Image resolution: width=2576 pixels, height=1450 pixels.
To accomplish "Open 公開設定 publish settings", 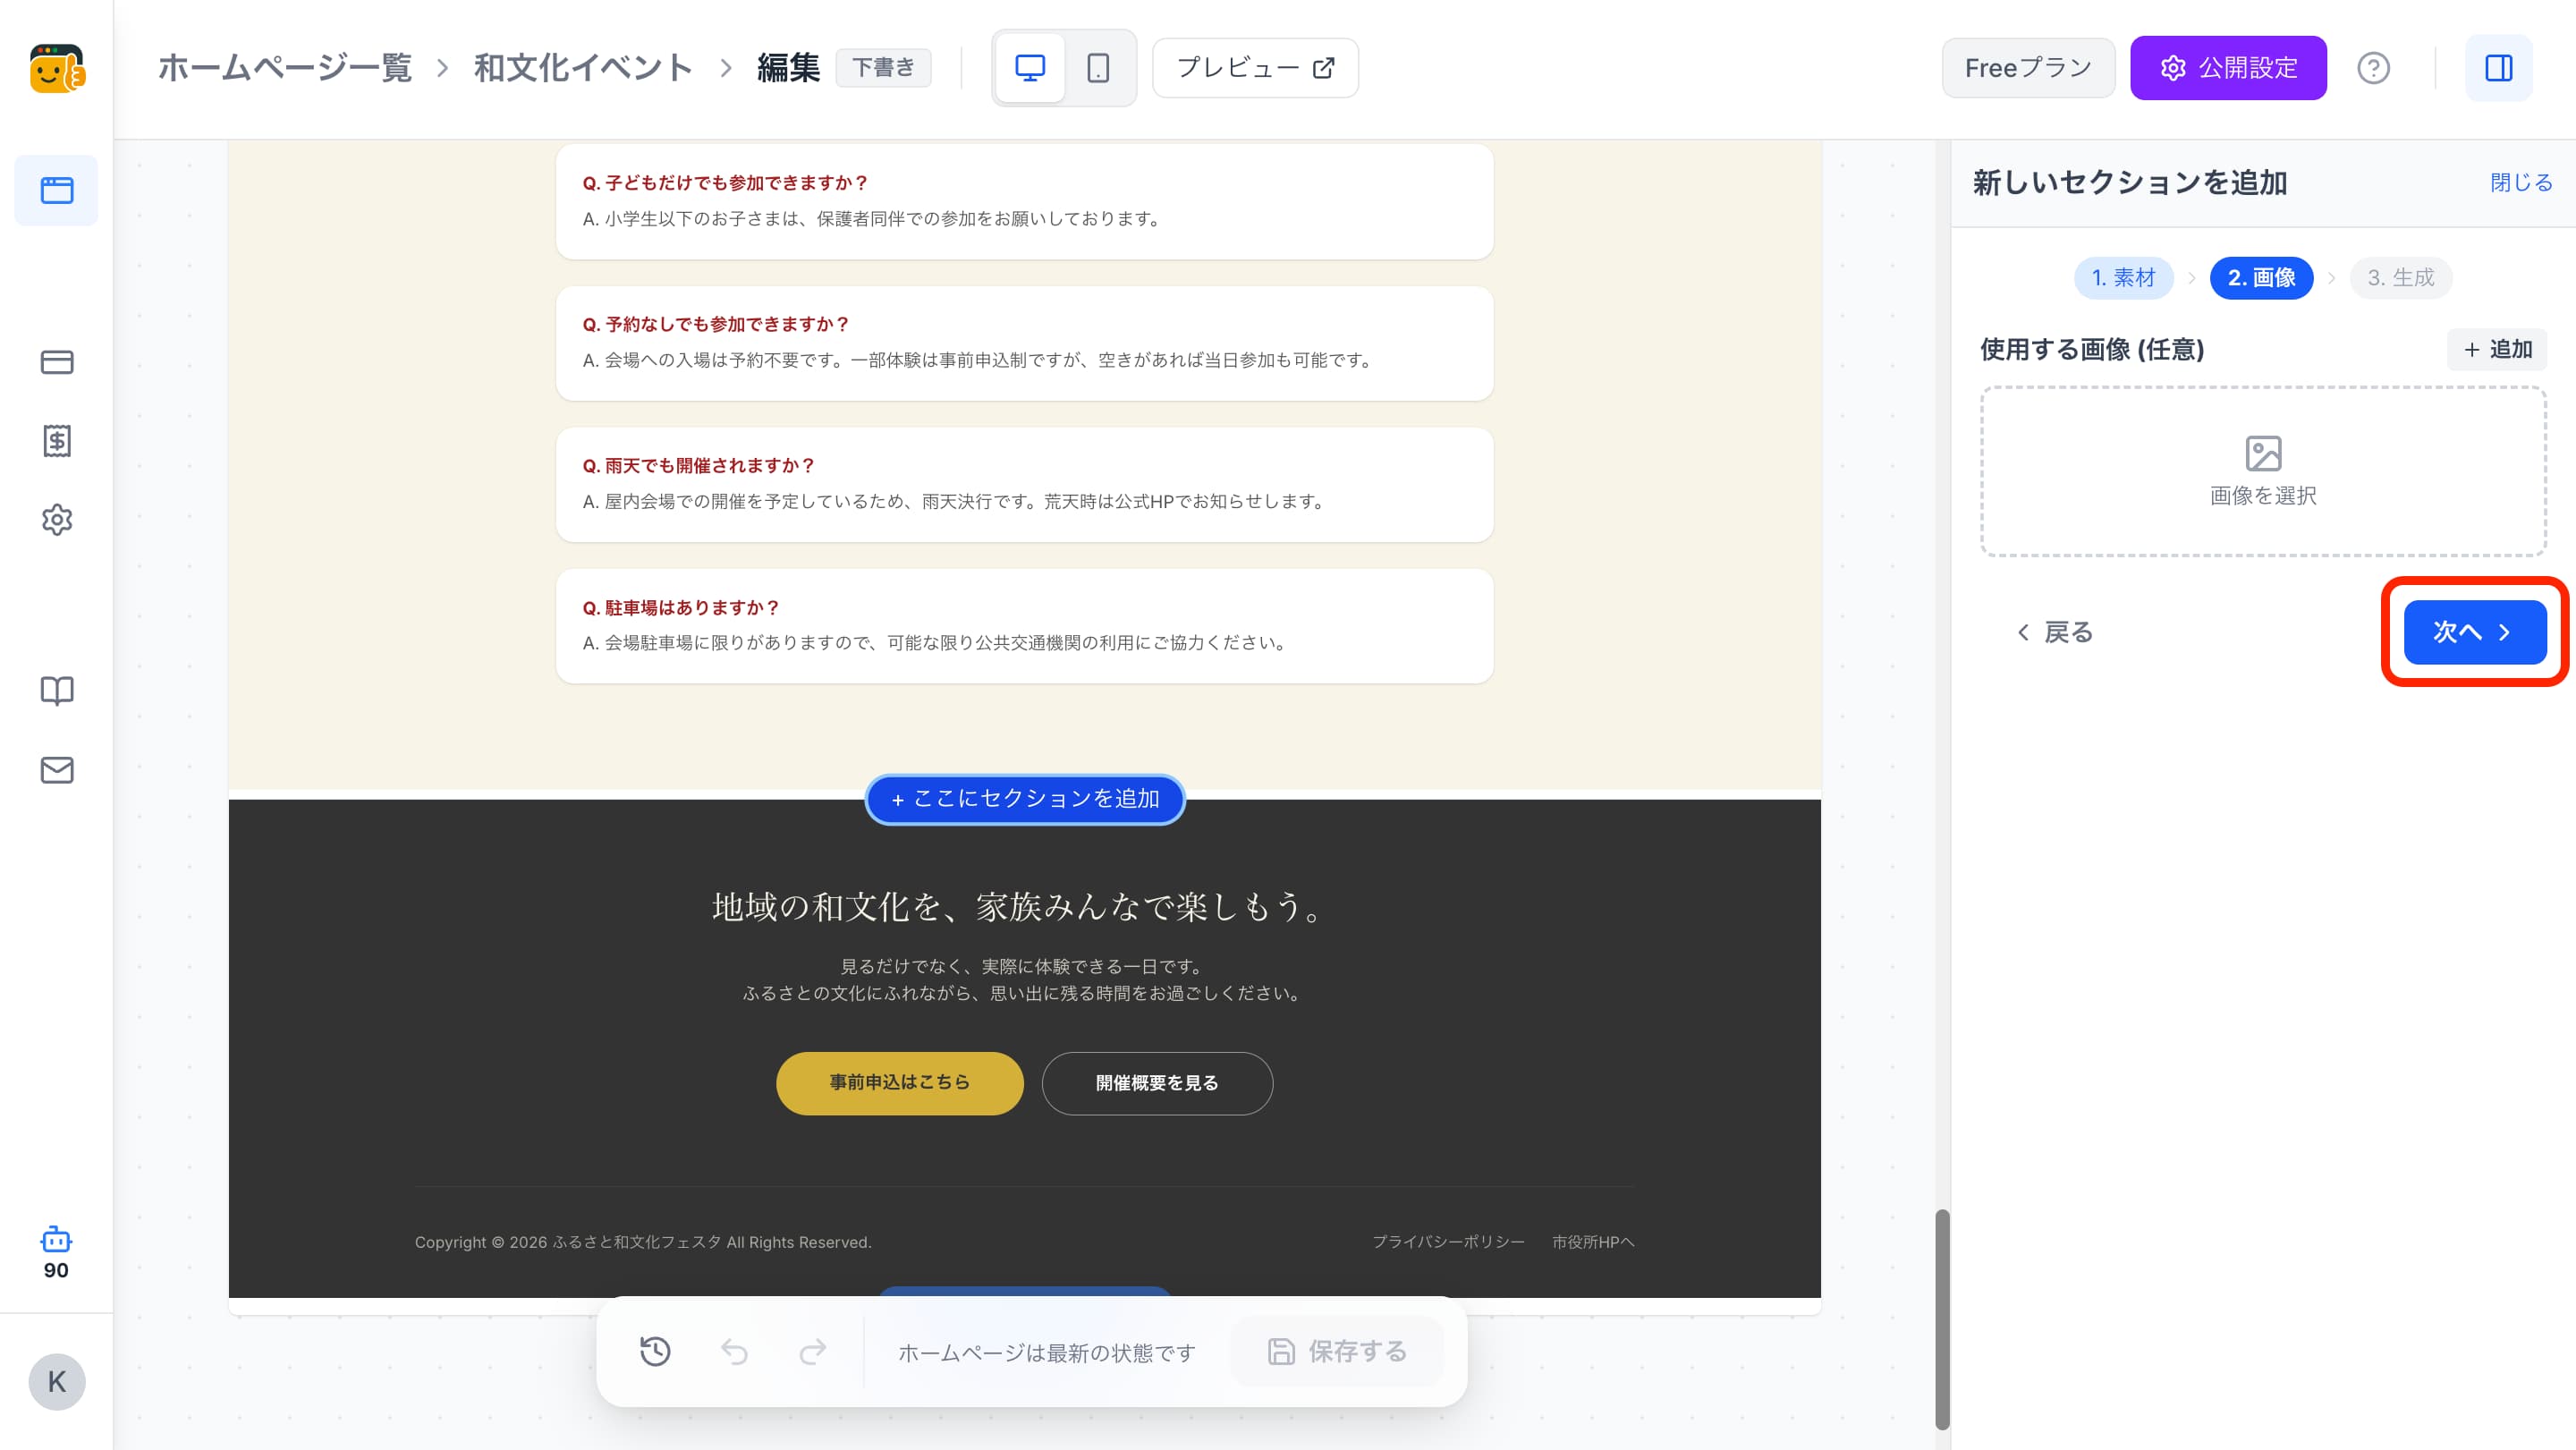I will point(2227,68).
